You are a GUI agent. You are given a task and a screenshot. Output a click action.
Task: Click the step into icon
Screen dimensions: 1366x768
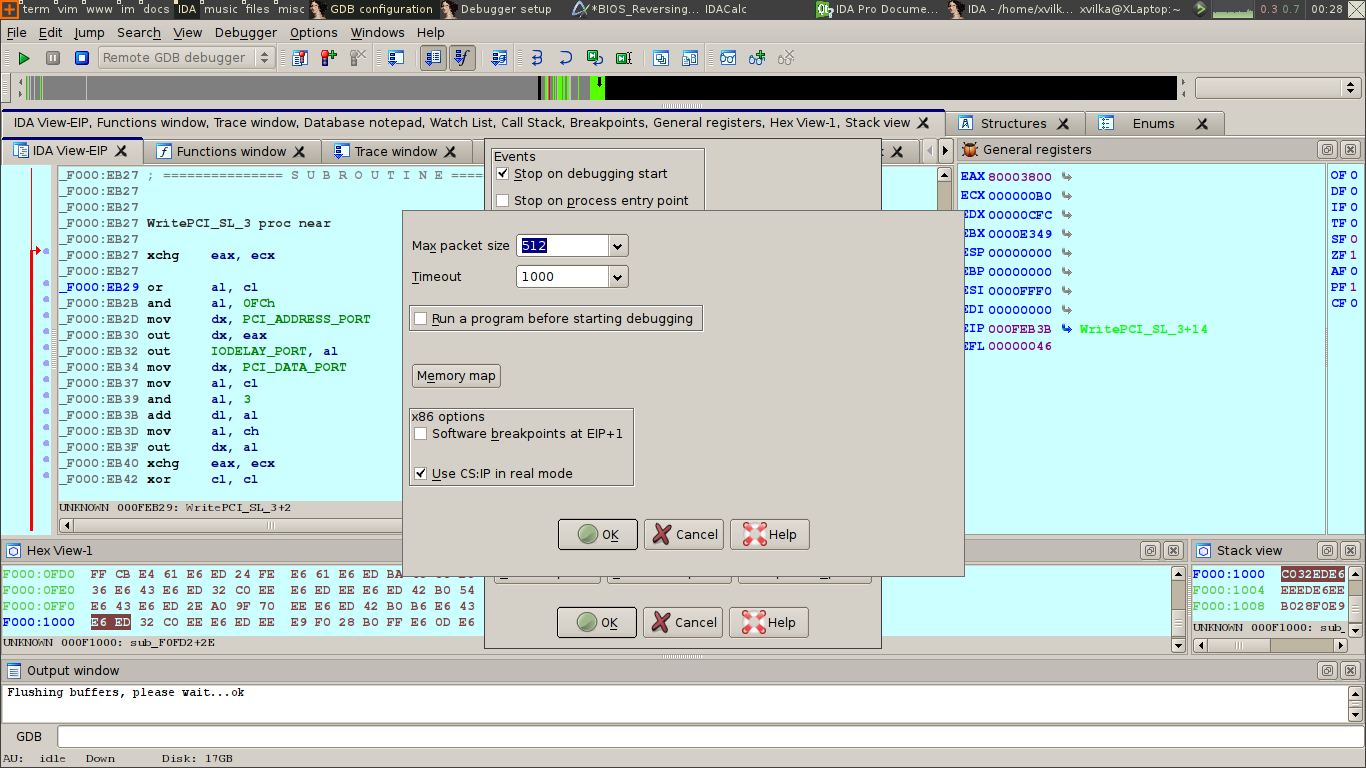click(536, 58)
